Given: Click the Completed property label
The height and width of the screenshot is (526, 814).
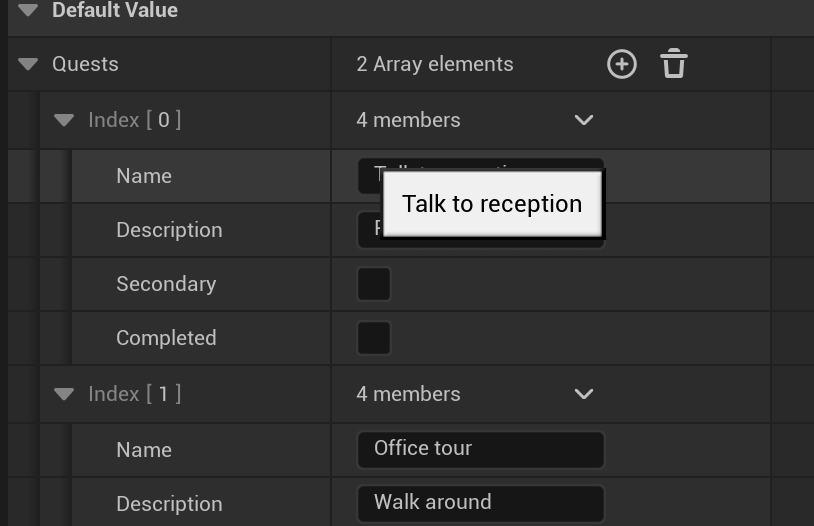Looking at the screenshot, I should coord(166,338).
